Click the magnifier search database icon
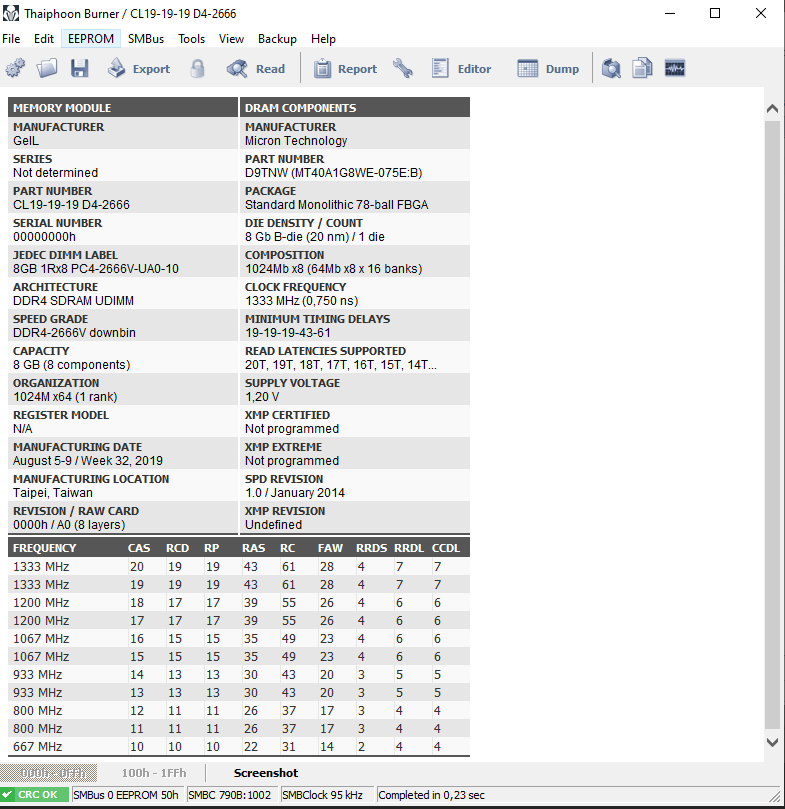Image resolution: width=785 pixels, height=809 pixels. click(611, 68)
